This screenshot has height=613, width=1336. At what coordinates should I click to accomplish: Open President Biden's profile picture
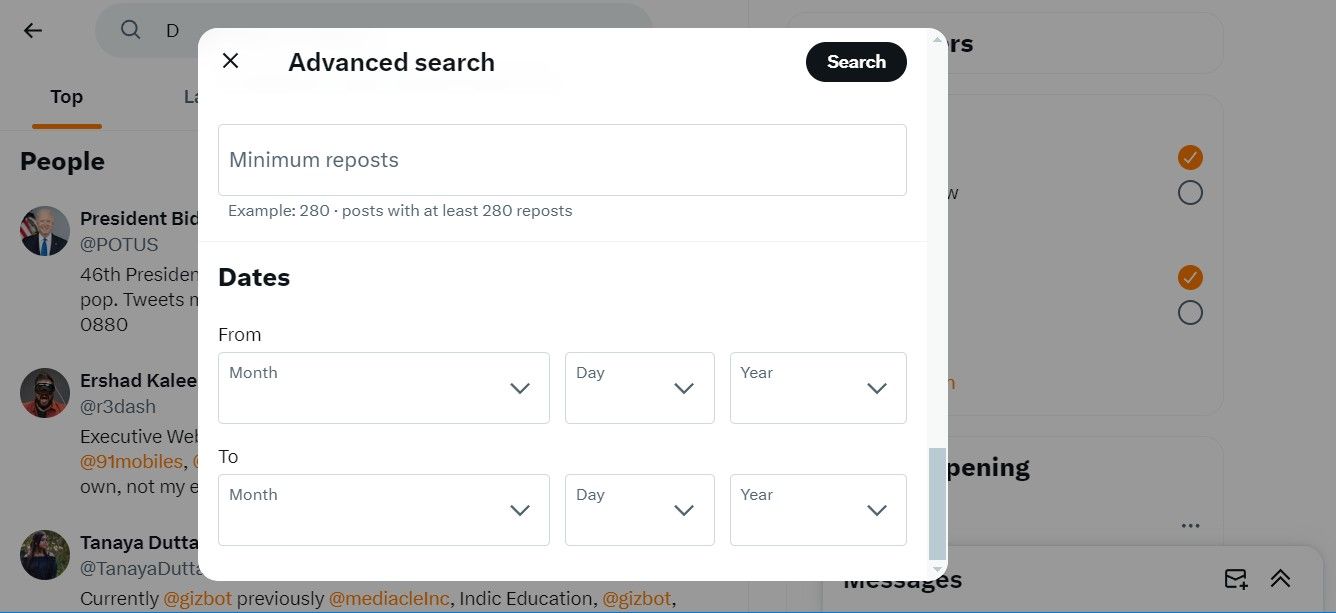[44, 231]
